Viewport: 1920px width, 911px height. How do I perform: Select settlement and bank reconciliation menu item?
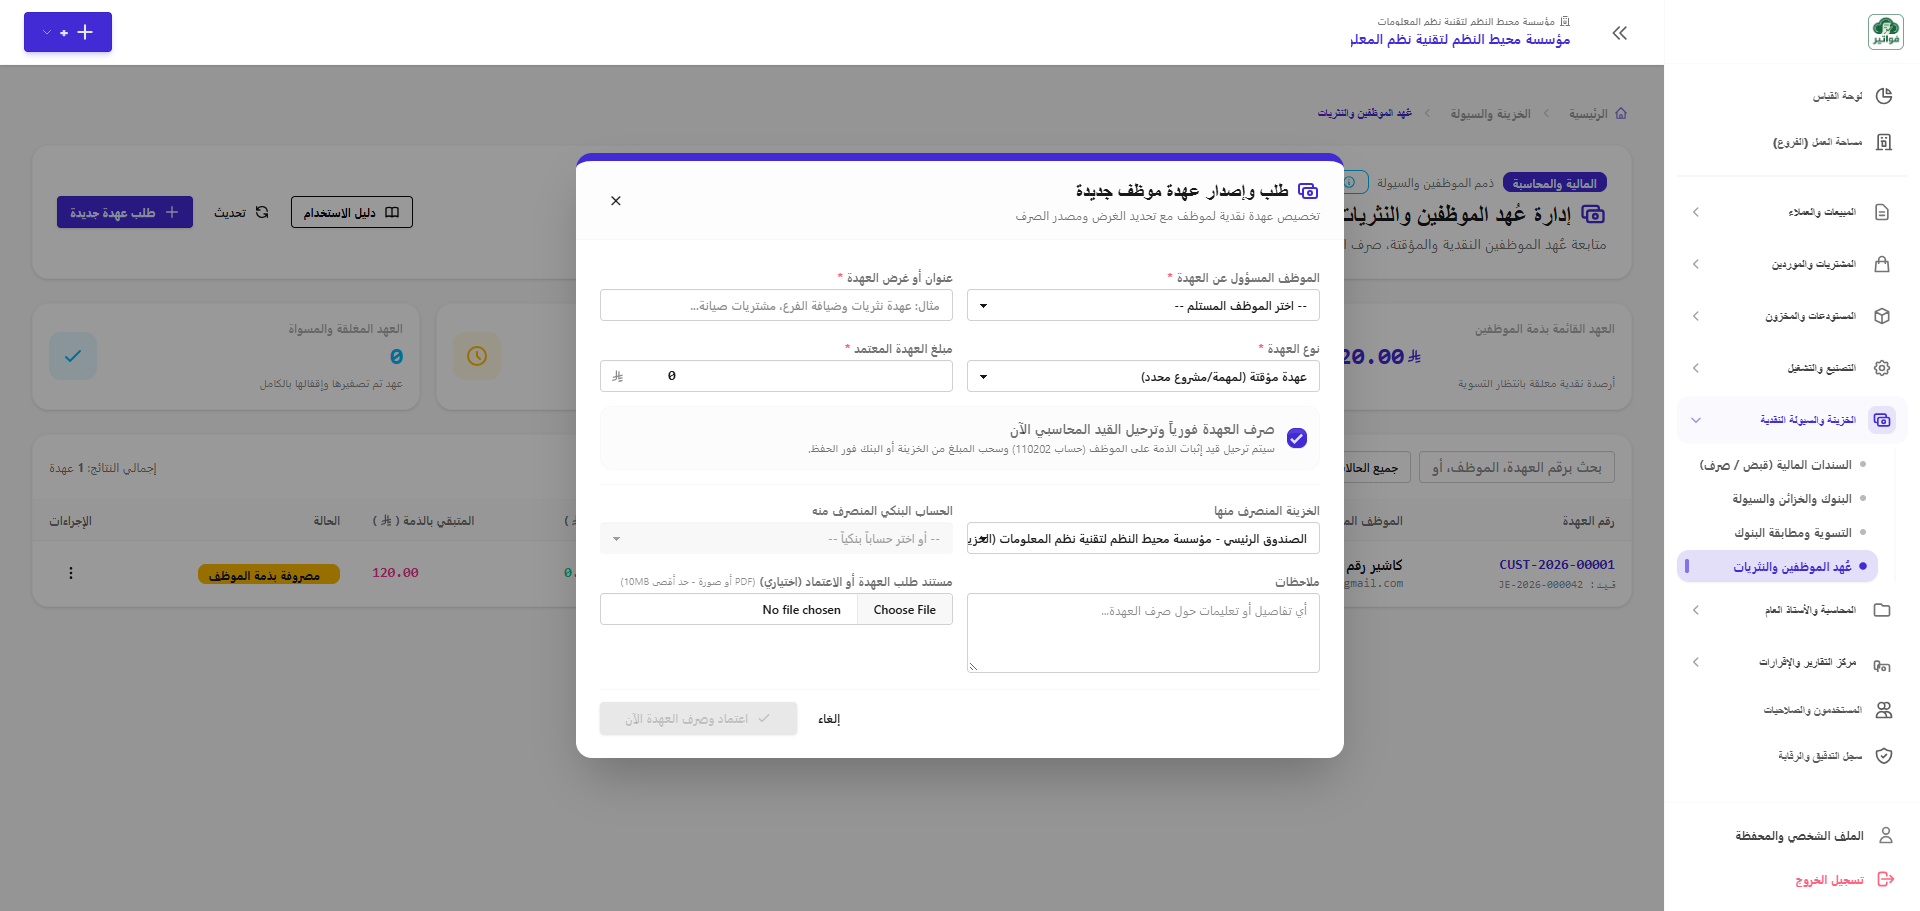click(x=1793, y=533)
